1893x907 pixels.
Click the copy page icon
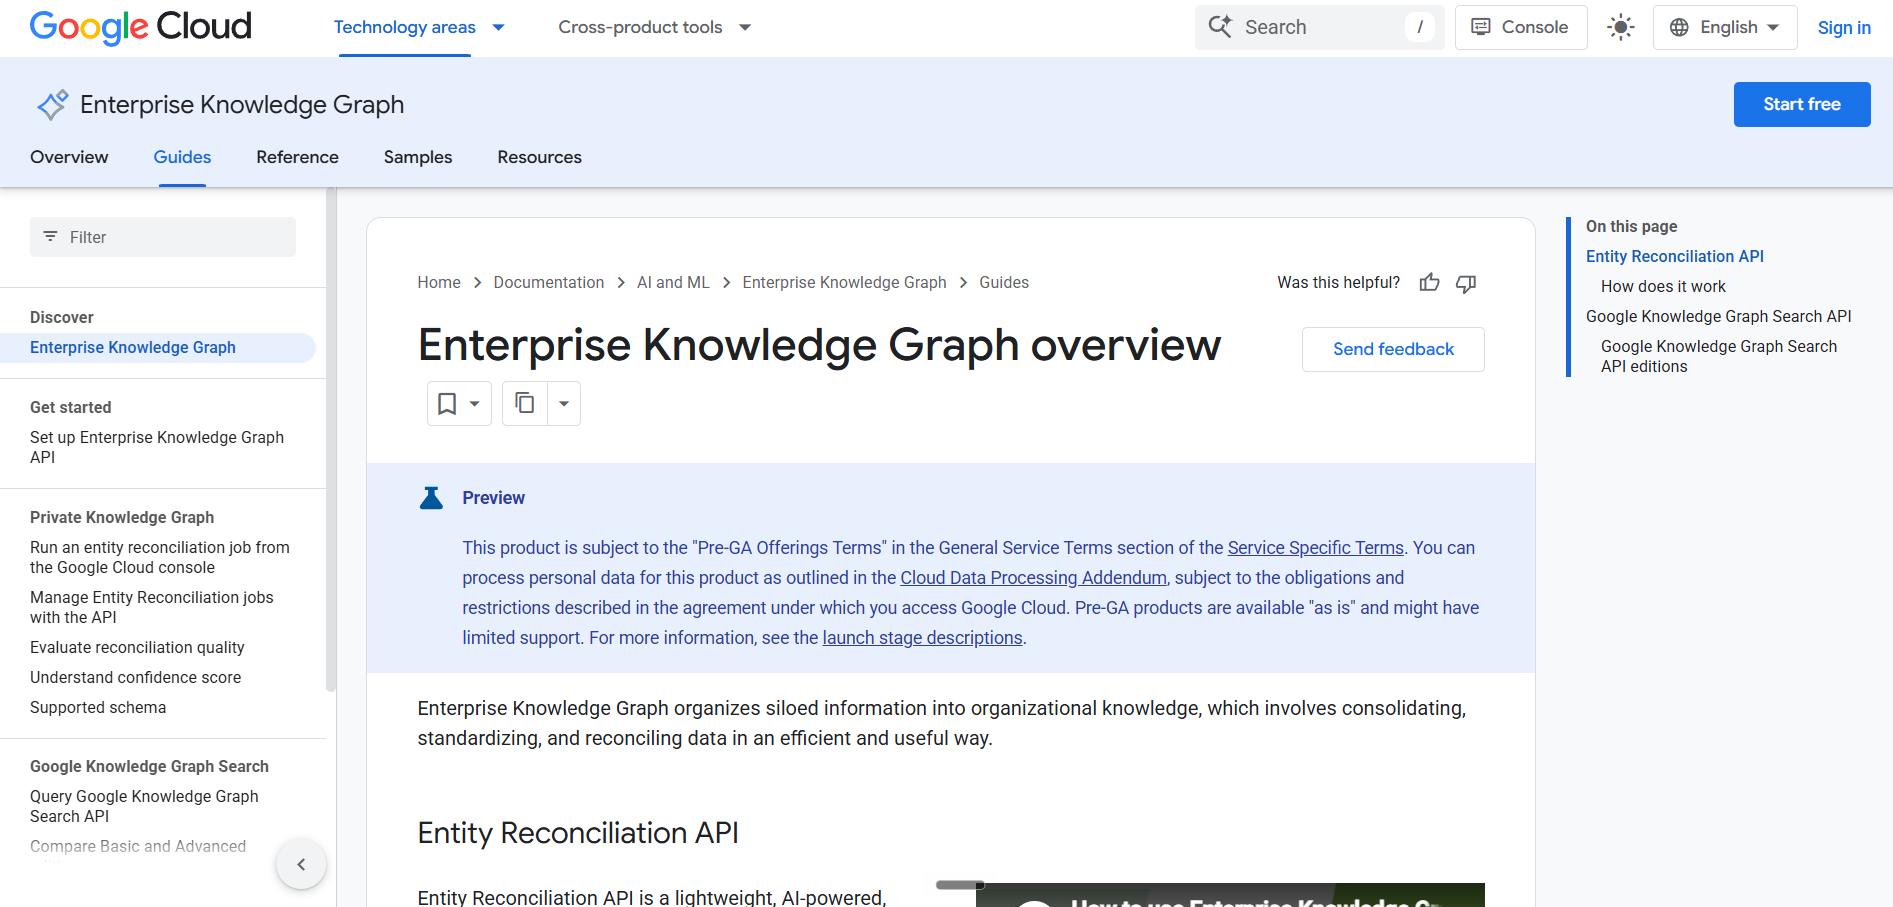point(525,403)
